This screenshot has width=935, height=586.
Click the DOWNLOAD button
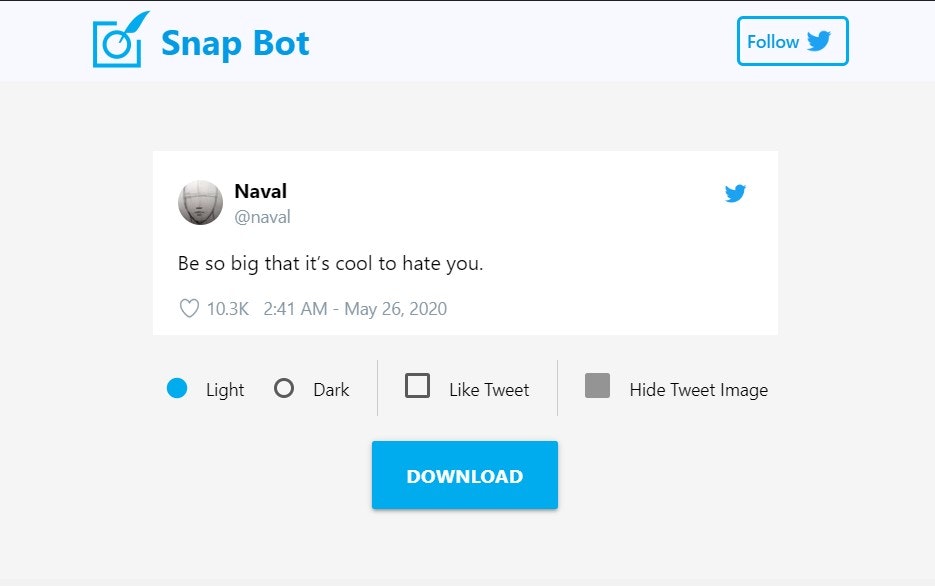click(x=464, y=474)
